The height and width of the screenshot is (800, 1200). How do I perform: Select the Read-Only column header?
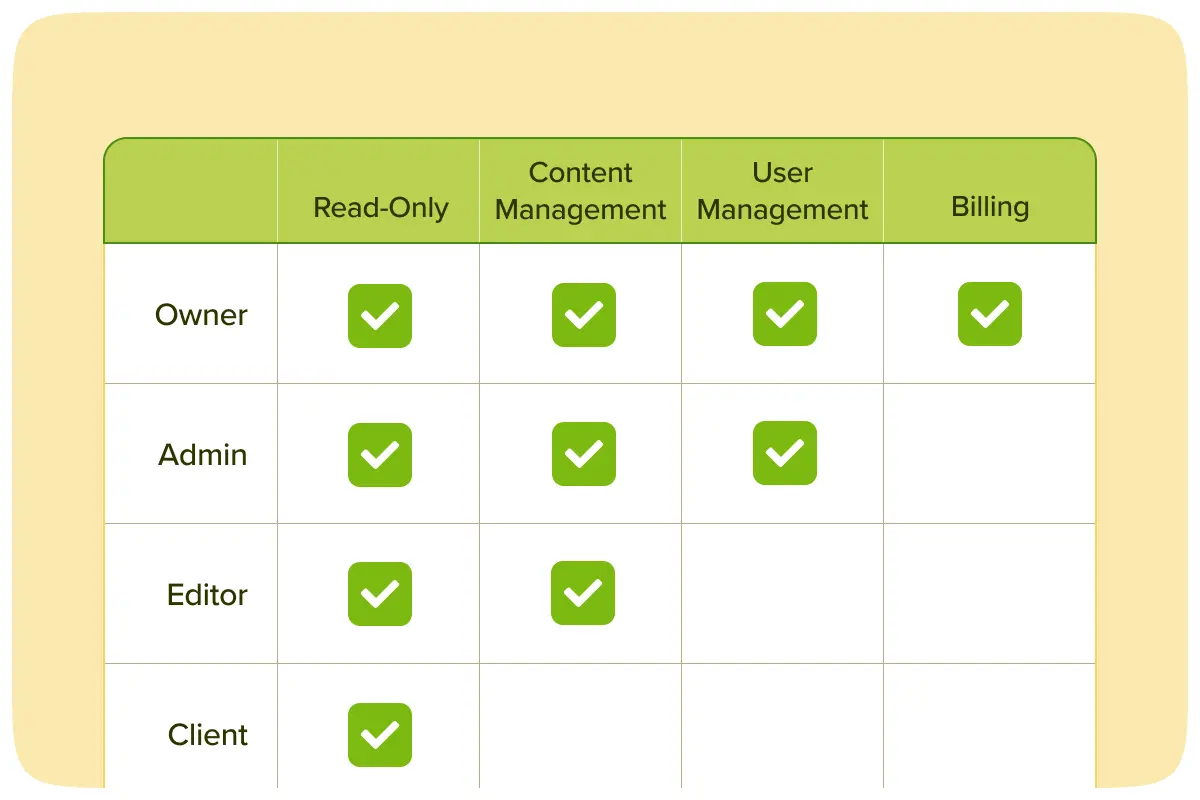[381, 207]
